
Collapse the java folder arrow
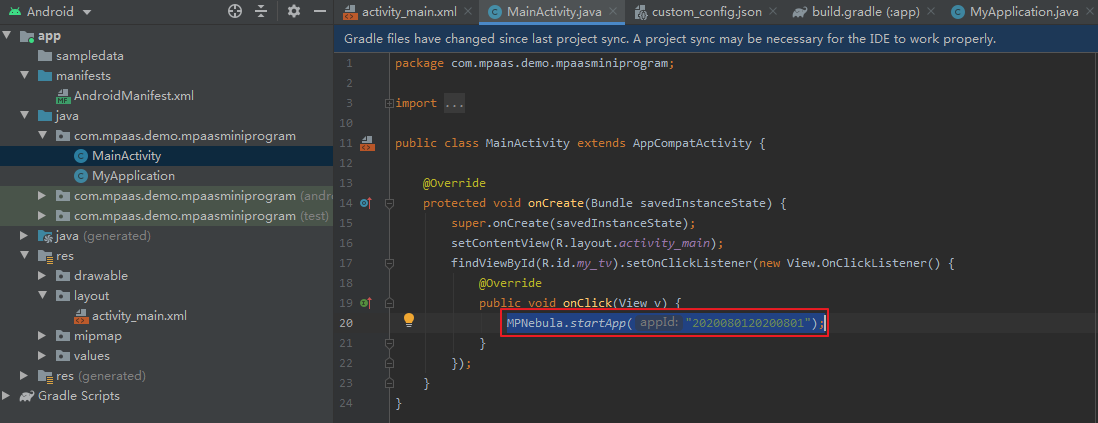click(x=25, y=116)
